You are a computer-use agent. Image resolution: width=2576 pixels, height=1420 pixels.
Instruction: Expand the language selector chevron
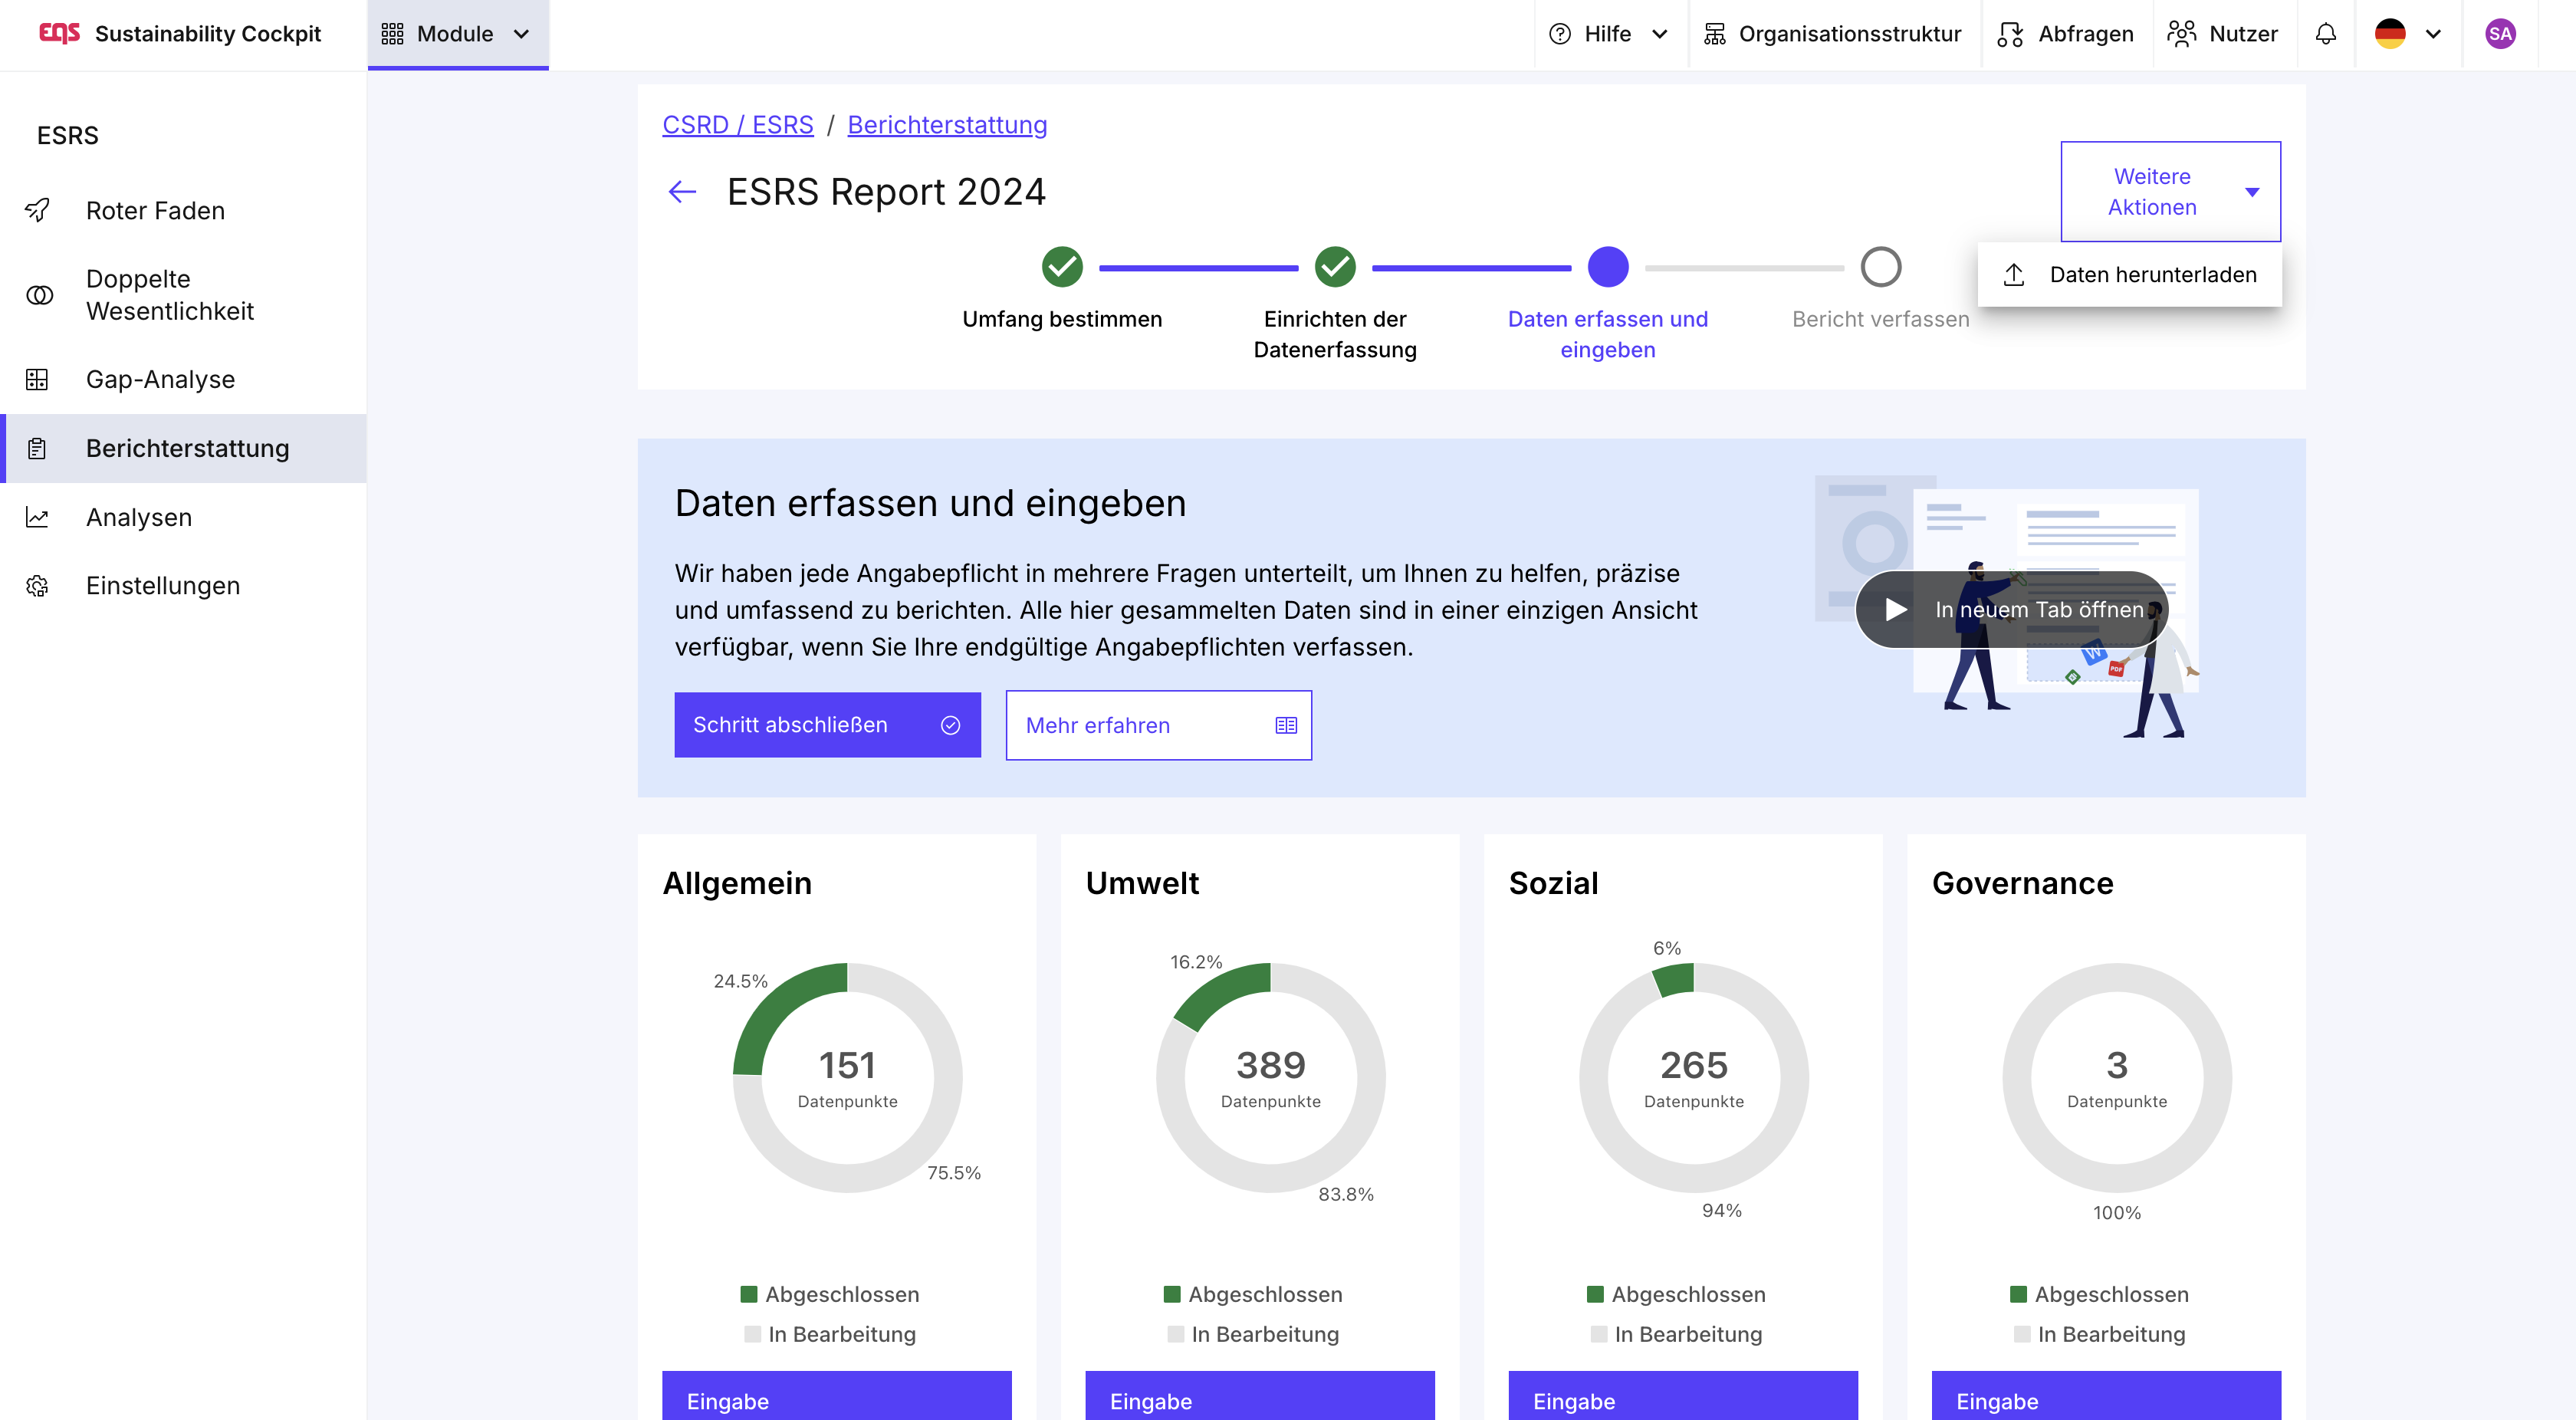coord(2434,34)
